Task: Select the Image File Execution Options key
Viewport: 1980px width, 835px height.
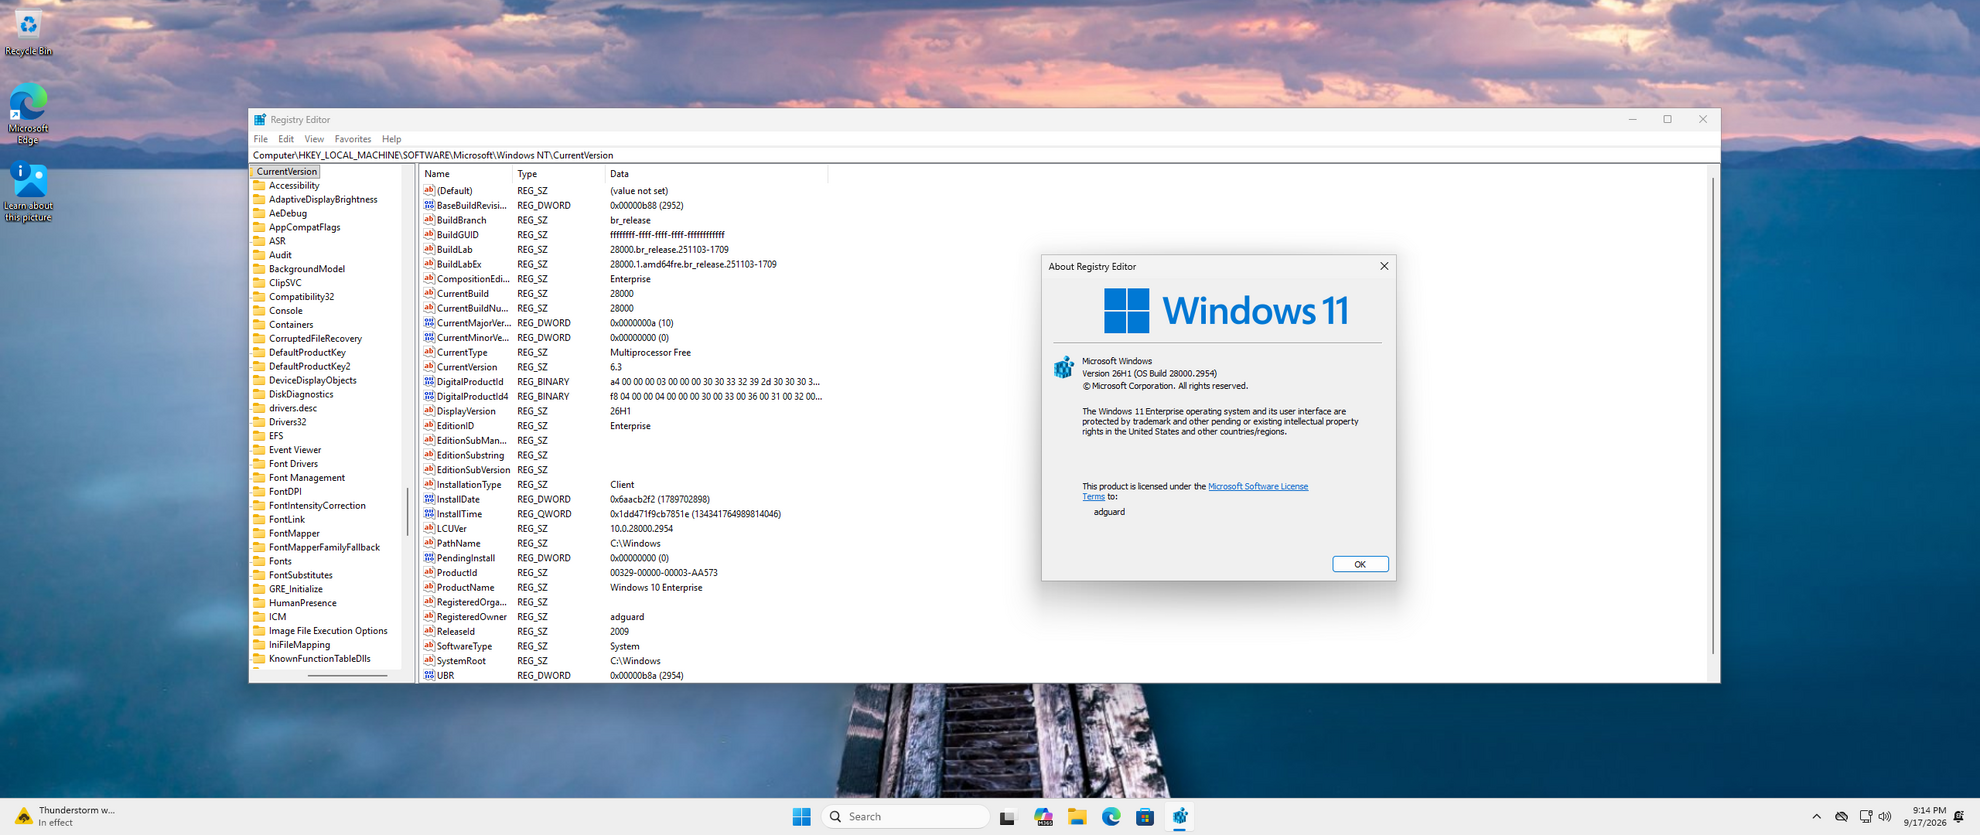Action: click(x=328, y=631)
